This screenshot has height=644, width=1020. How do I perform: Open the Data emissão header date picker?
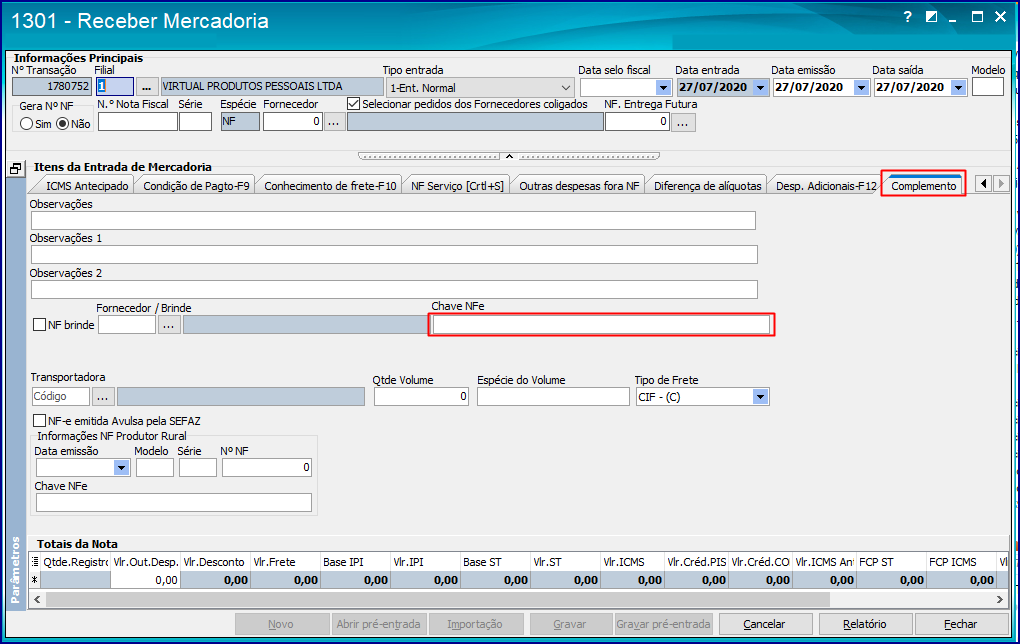[x=861, y=87]
